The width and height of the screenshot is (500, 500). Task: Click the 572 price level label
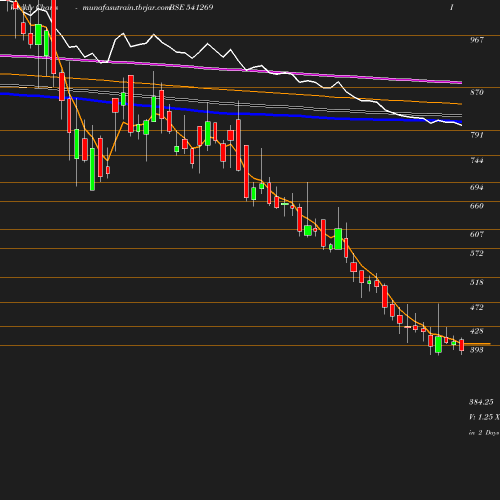click(477, 254)
